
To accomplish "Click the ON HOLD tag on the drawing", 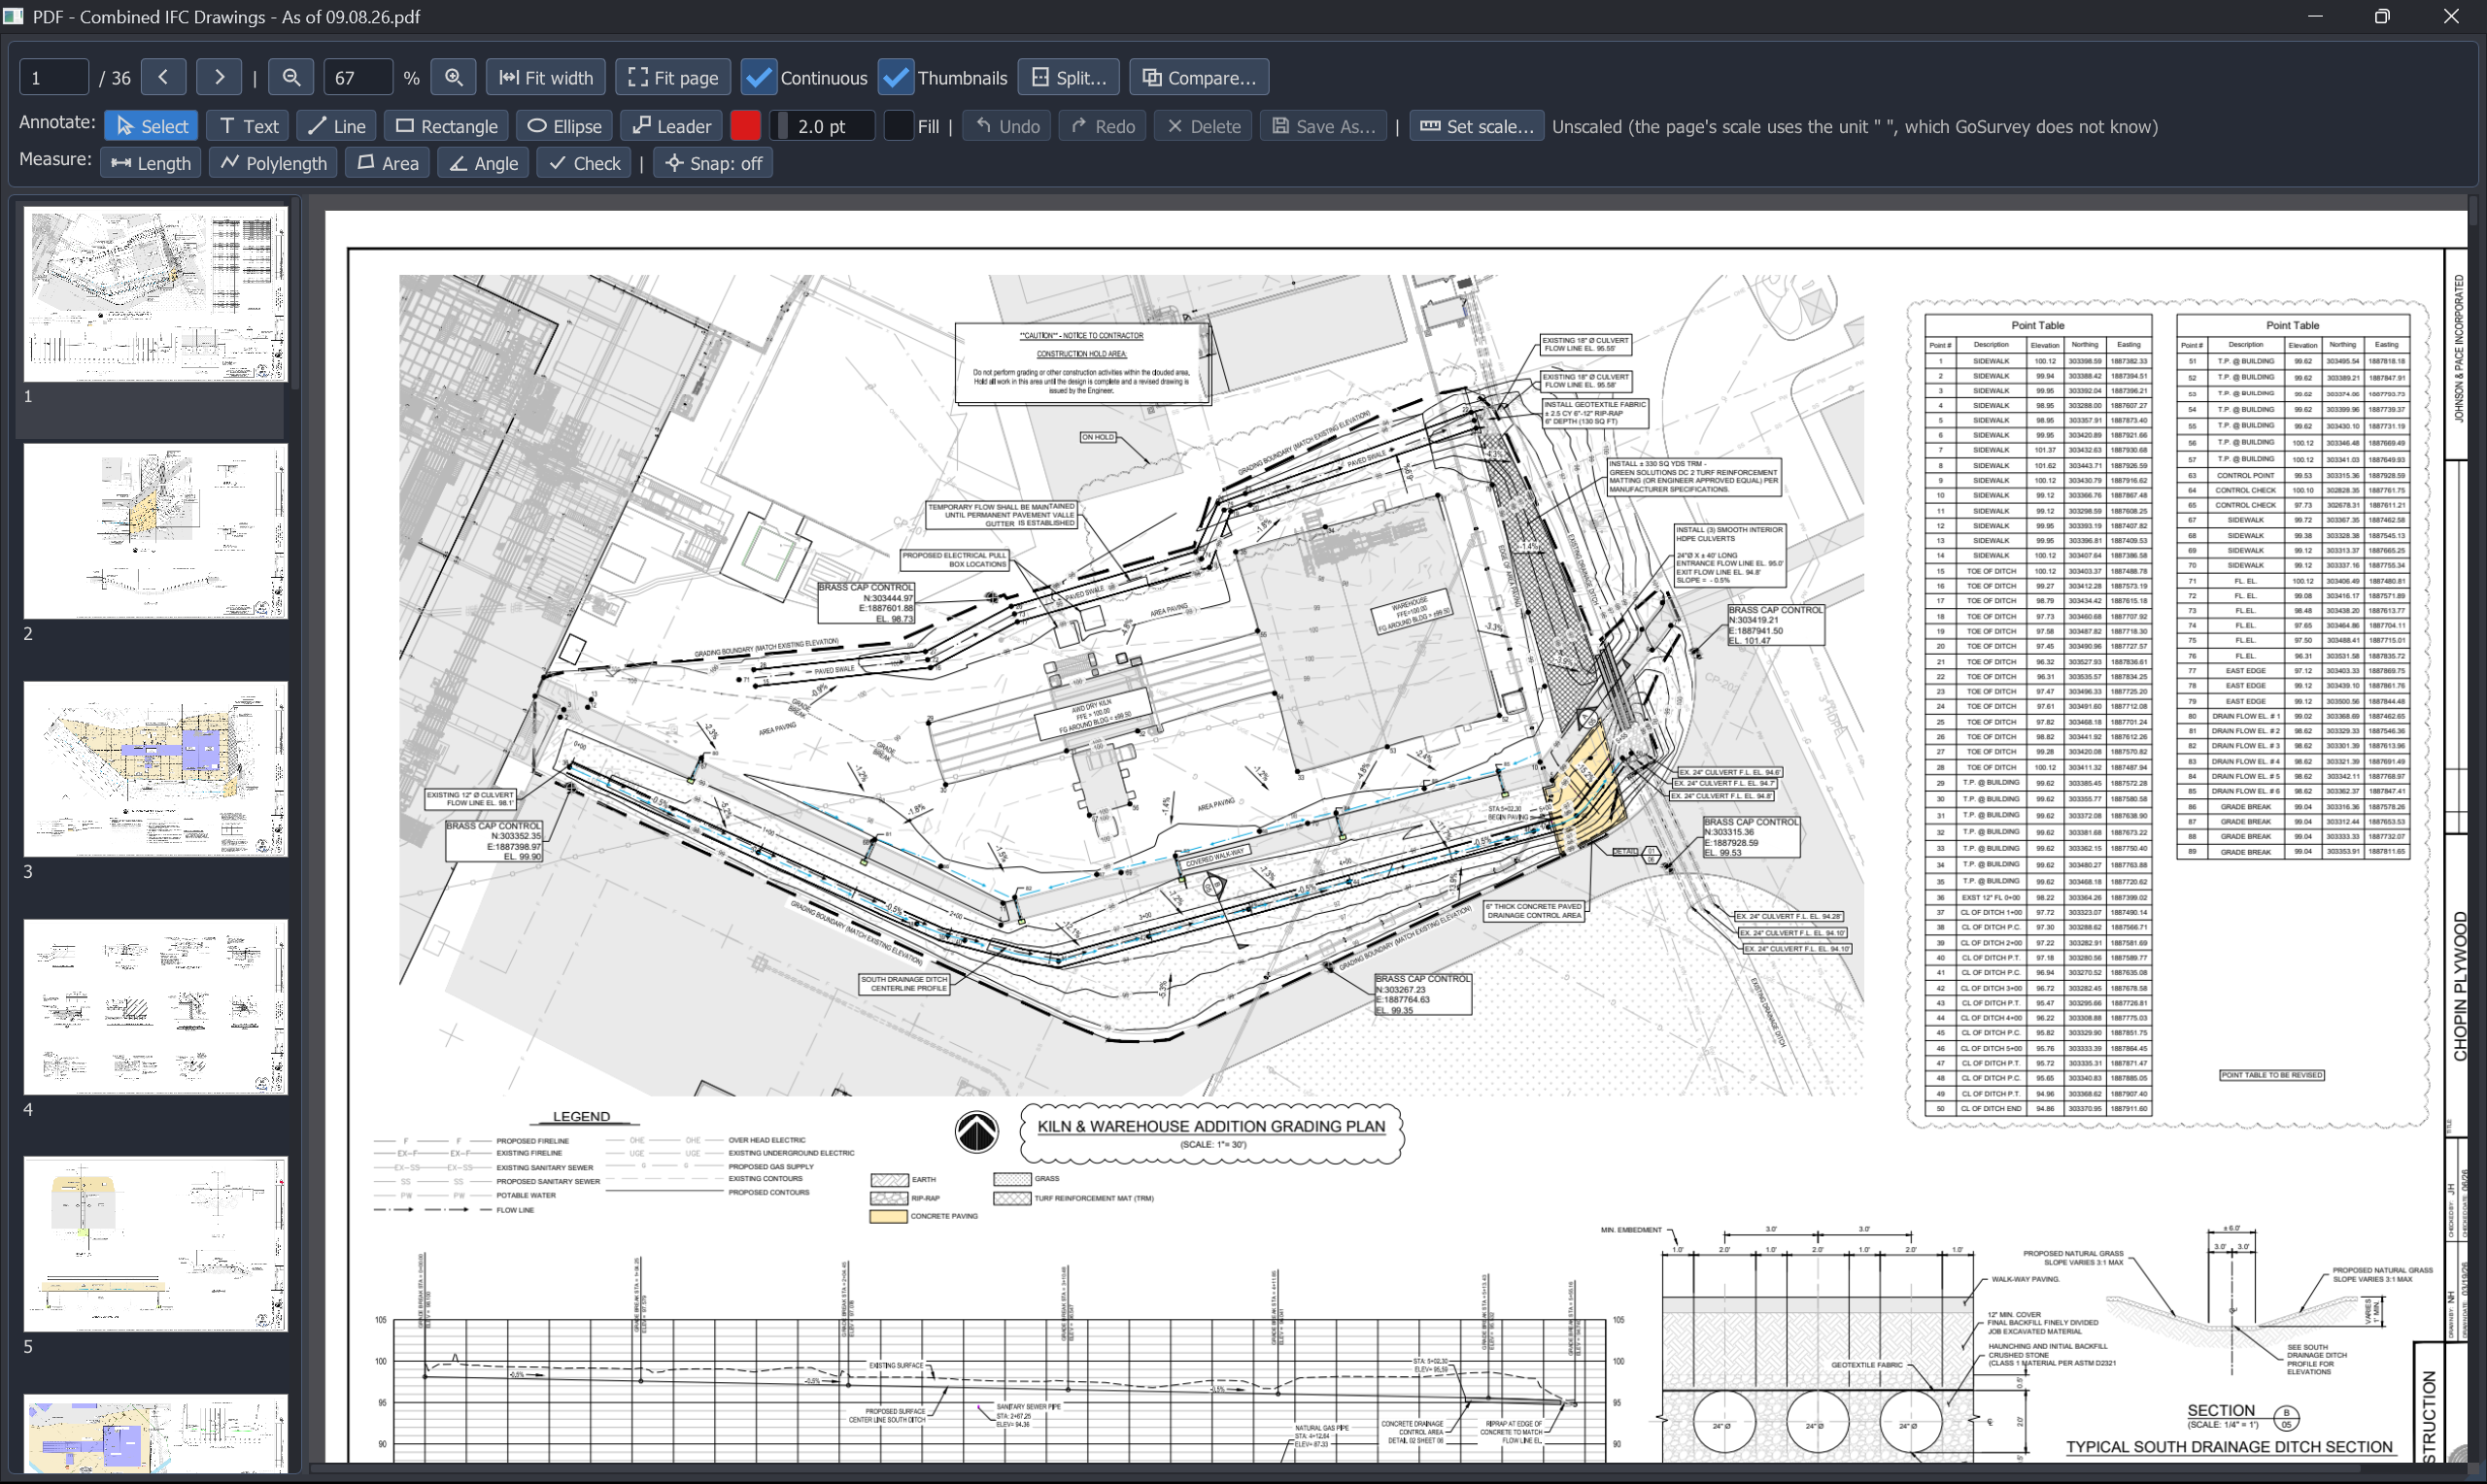I will 1097,437.
